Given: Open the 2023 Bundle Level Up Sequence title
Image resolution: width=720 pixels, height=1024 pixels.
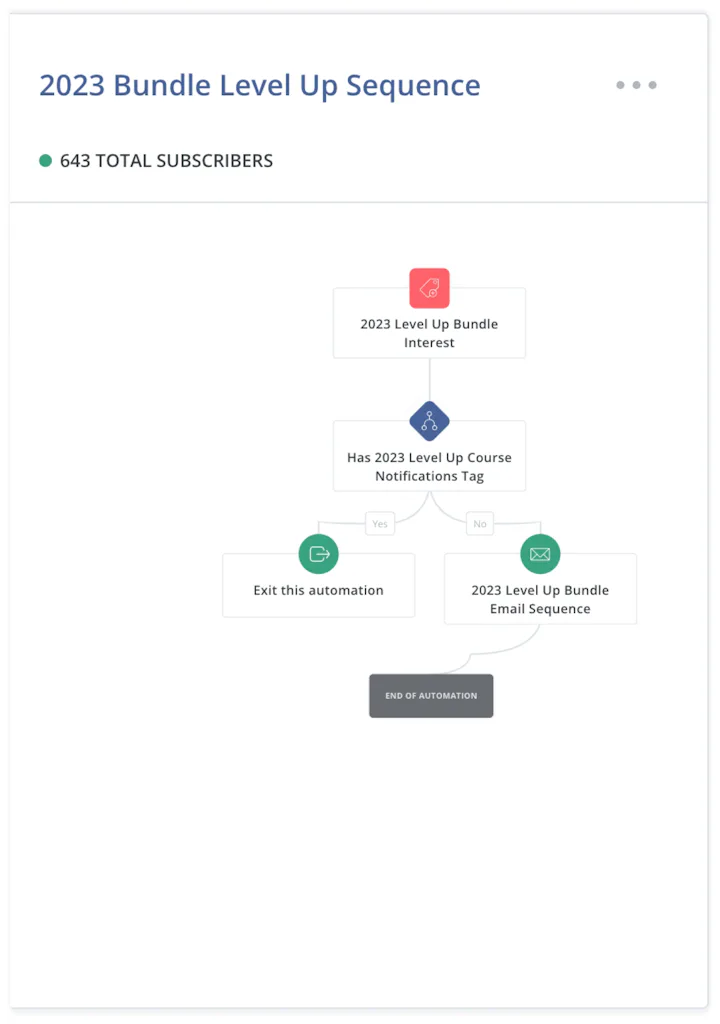Looking at the screenshot, I should tap(259, 86).
